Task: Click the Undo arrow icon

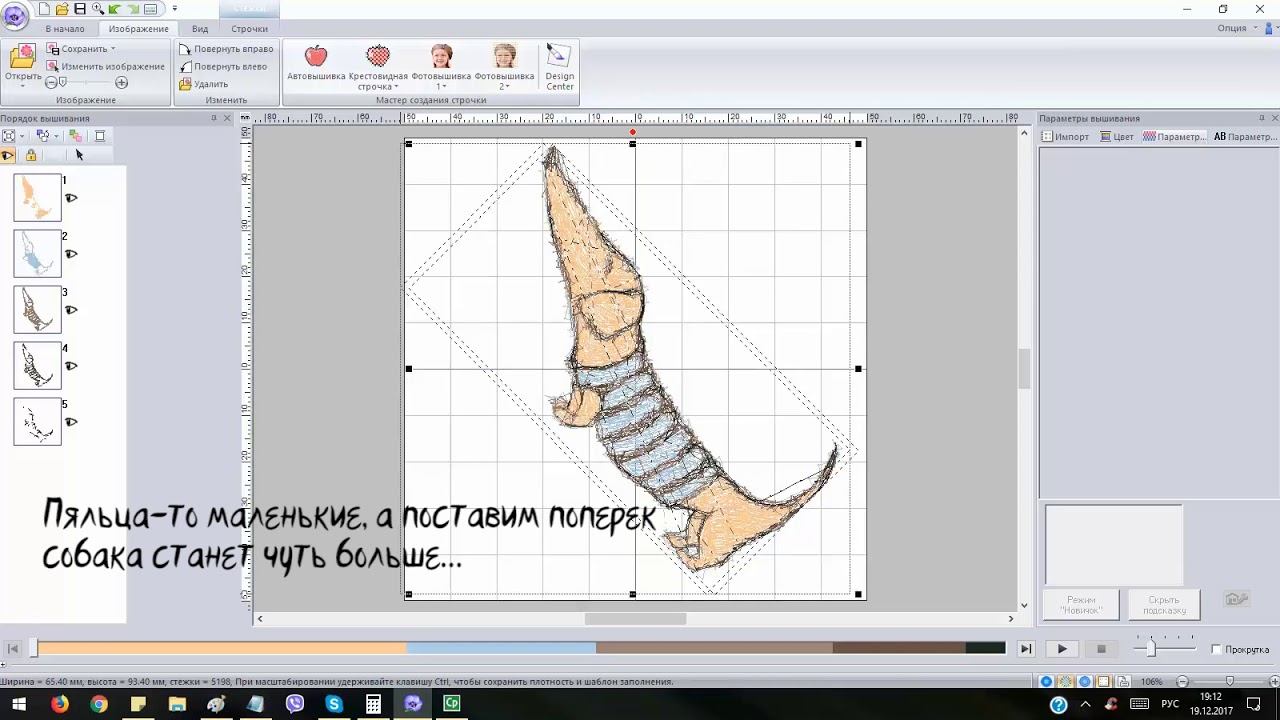Action: coord(114,9)
